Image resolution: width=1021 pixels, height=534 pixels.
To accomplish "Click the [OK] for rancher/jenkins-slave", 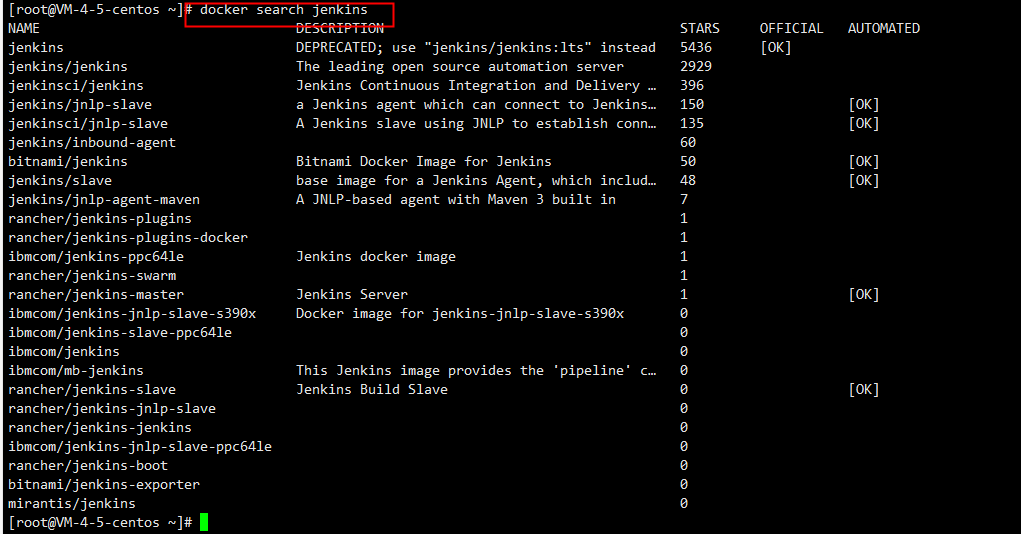I will (x=863, y=389).
